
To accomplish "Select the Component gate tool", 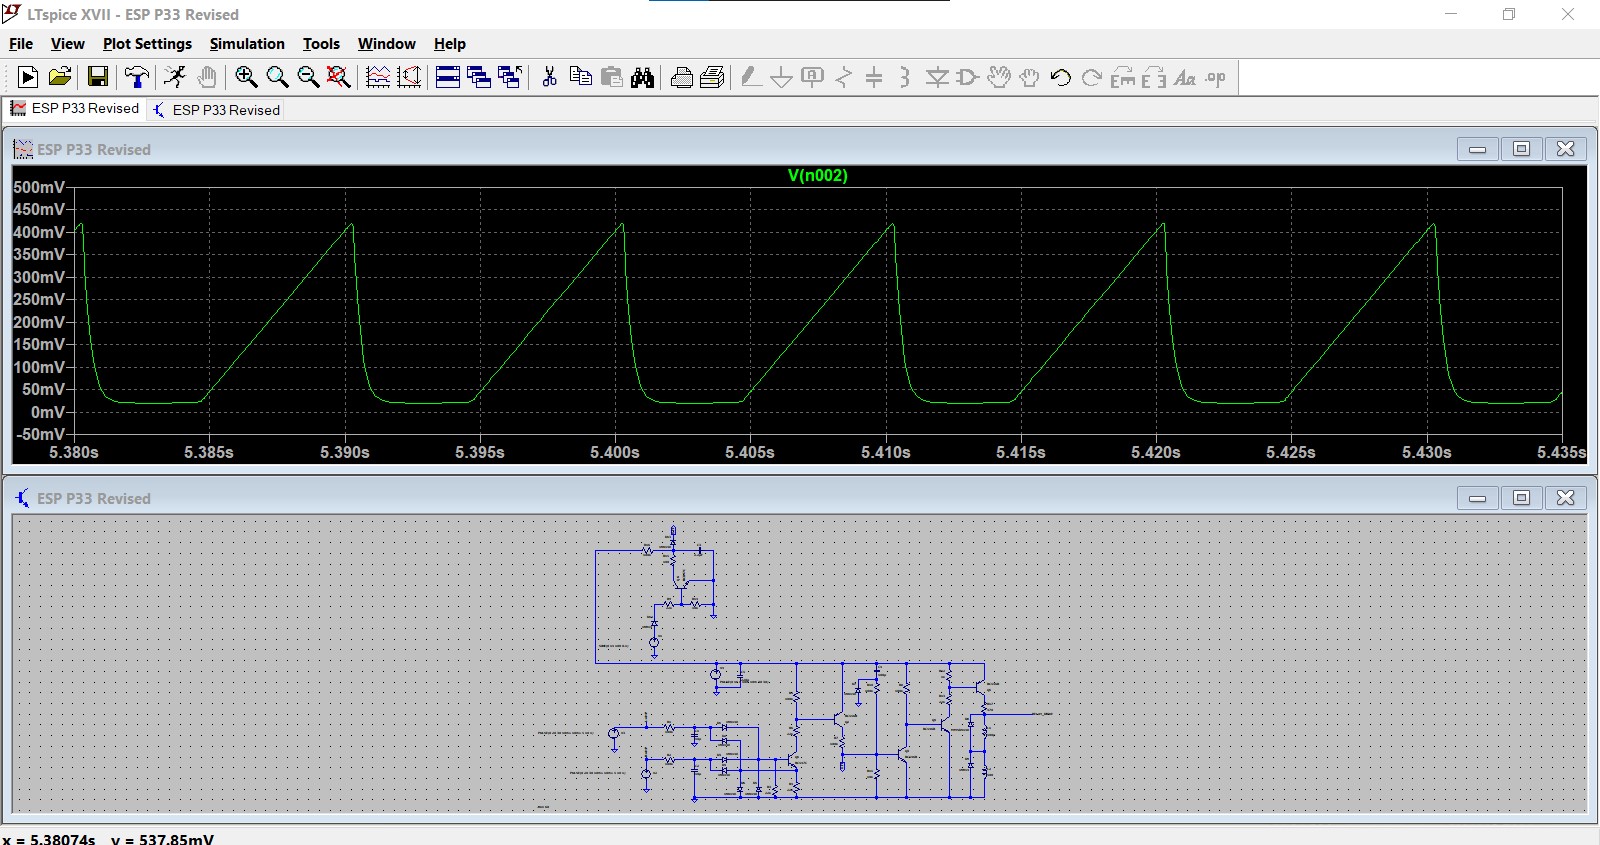I will pos(967,77).
